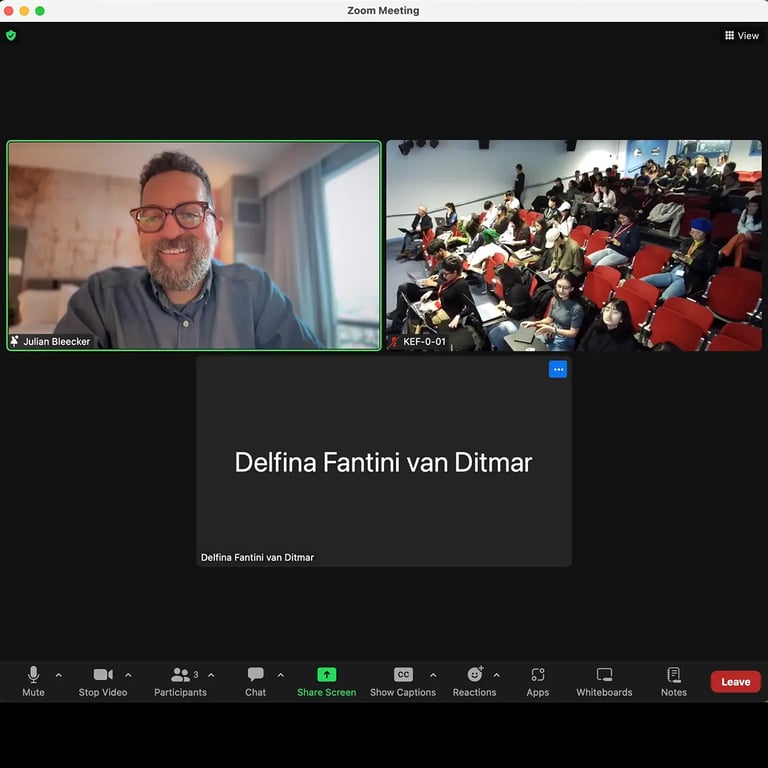Select Delfina Fantini van Ditmar's tile
The image size is (768, 768).
[384, 462]
